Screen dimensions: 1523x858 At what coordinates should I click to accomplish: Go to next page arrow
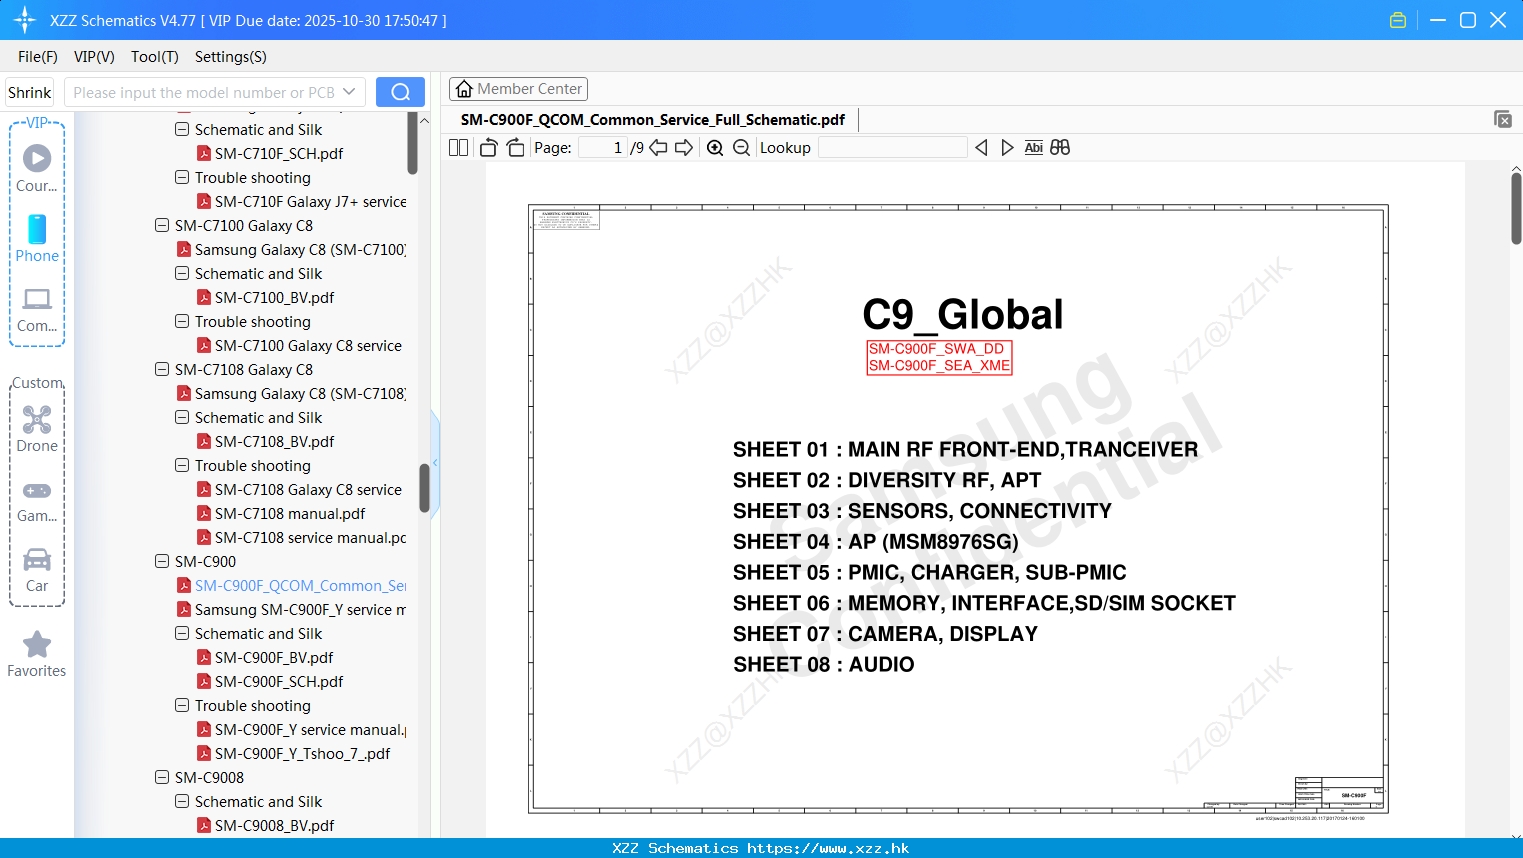(684, 148)
